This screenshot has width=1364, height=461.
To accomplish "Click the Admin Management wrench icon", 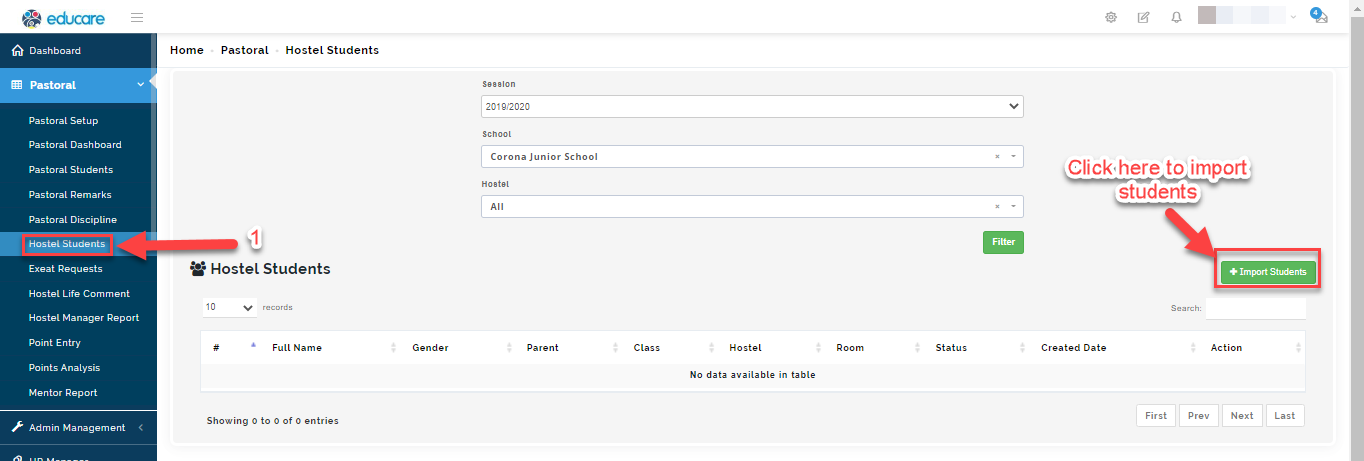I will click(17, 427).
